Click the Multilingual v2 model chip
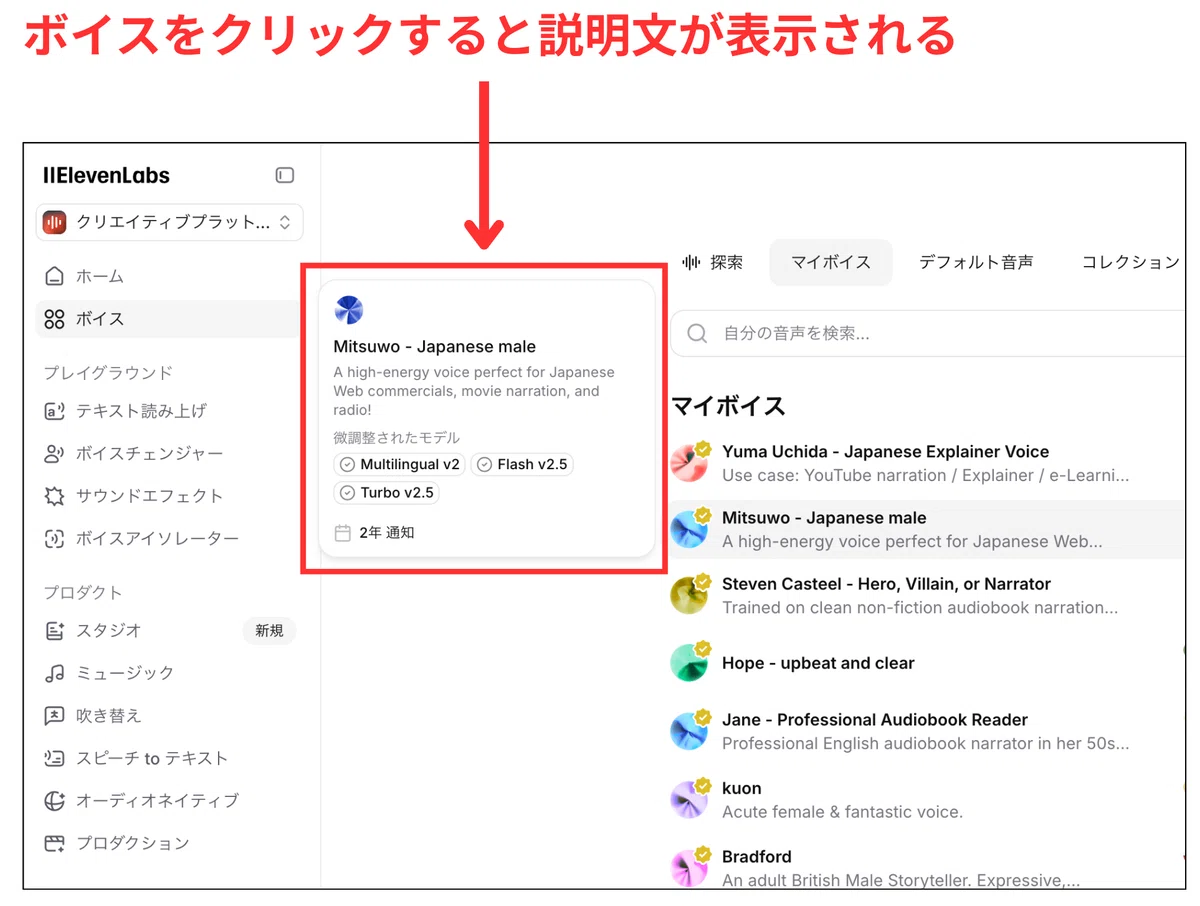Screen dimensions: 1200x906 tap(400, 465)
